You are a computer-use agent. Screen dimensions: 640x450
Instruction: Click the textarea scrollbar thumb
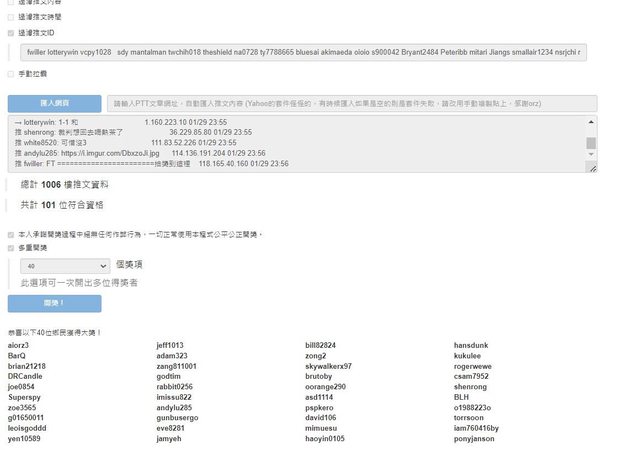pos(591,143)
